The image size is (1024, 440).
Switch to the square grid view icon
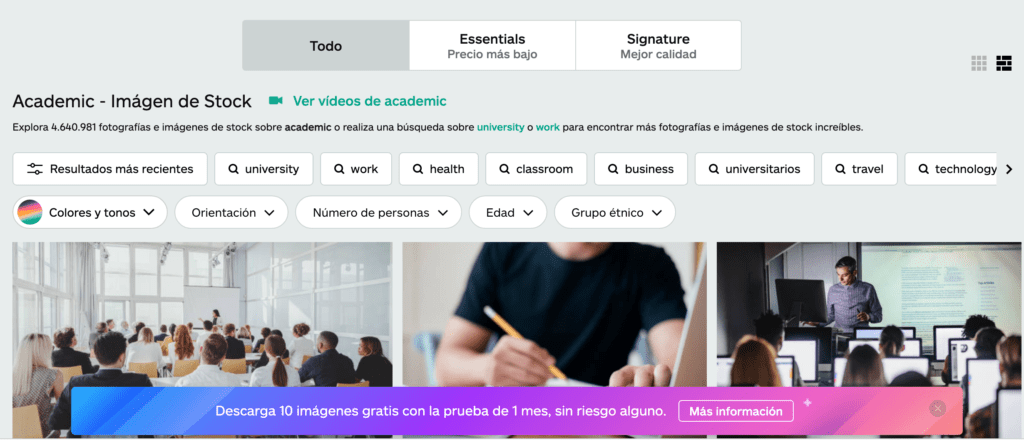coord(978,63)
